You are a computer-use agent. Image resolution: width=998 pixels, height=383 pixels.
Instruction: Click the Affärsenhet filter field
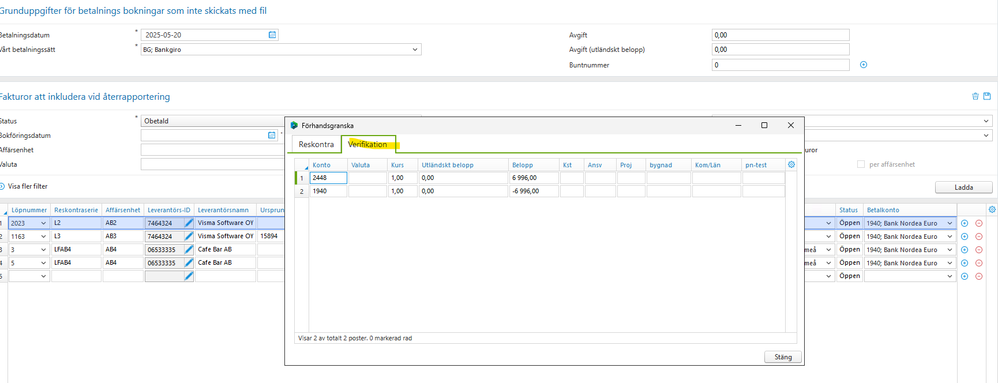click(212, 150)
